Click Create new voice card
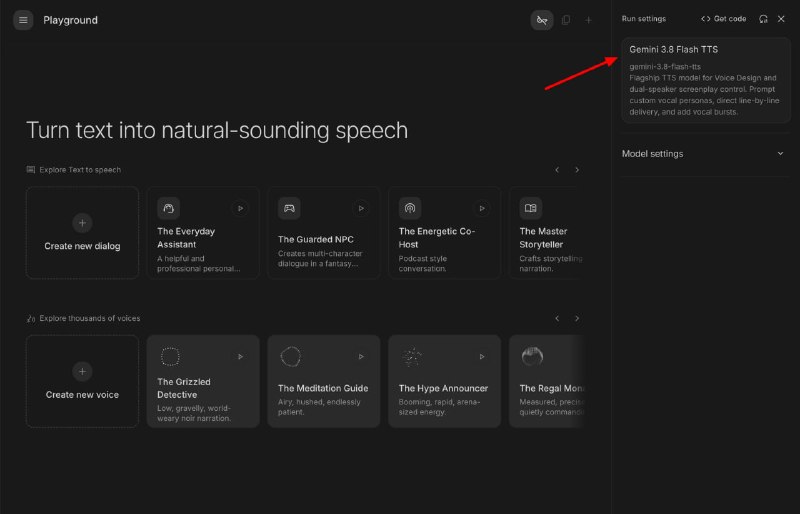The height and width of the screenshot is (514, 800). coord(82,381)
